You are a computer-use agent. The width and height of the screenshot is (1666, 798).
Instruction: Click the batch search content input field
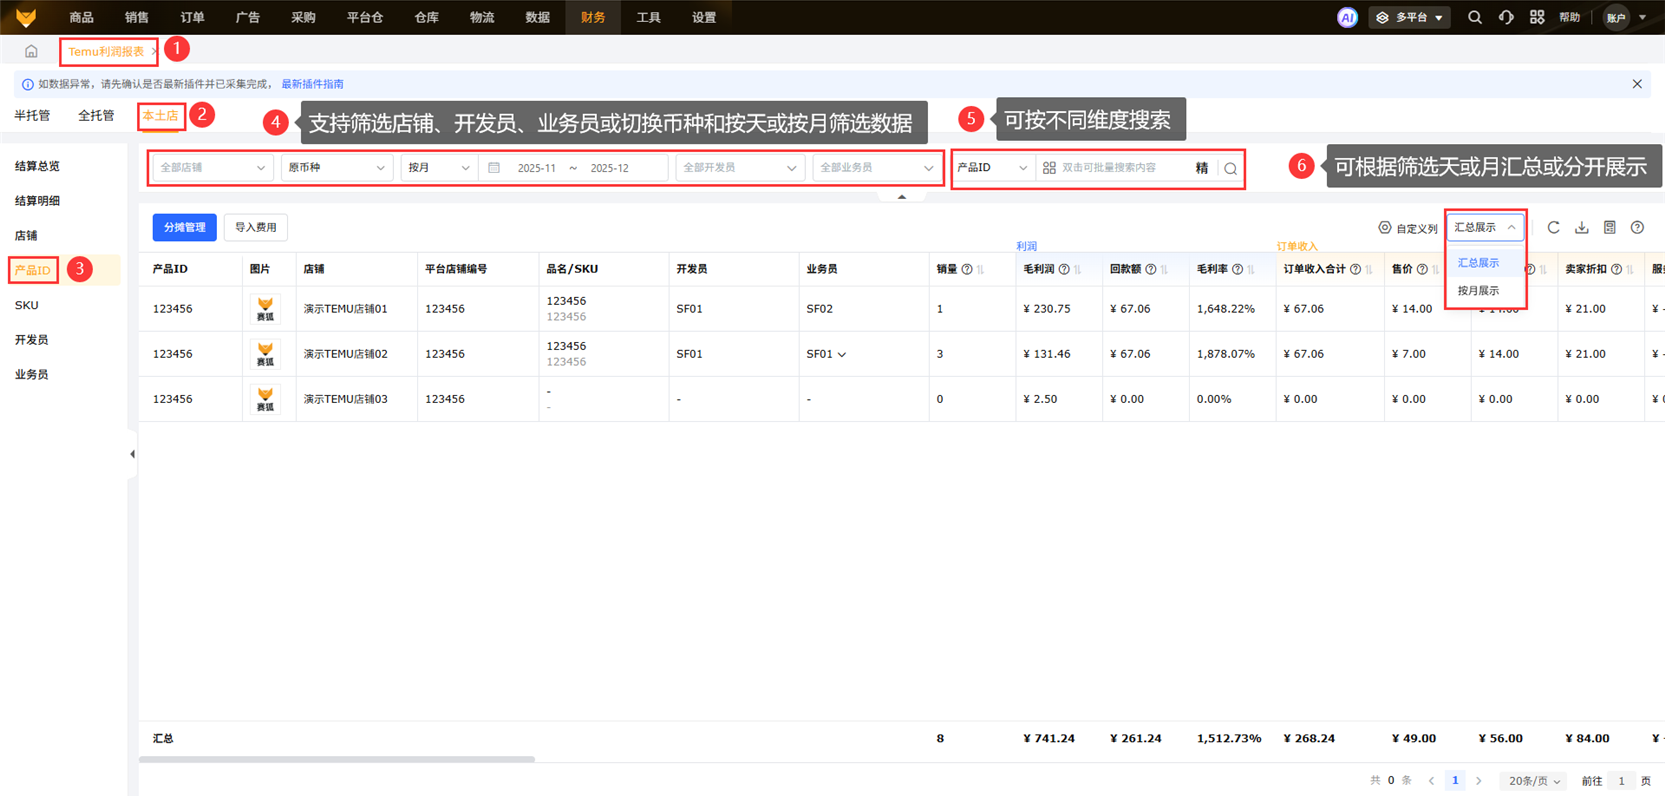point(1120,168)
